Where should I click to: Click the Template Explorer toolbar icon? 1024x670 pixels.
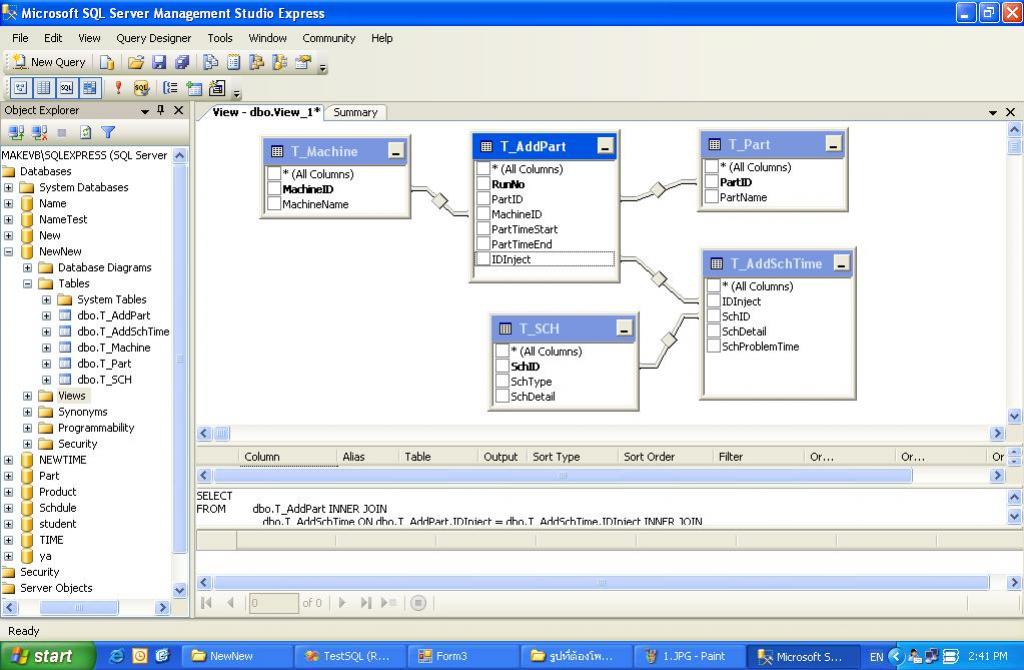280,62
